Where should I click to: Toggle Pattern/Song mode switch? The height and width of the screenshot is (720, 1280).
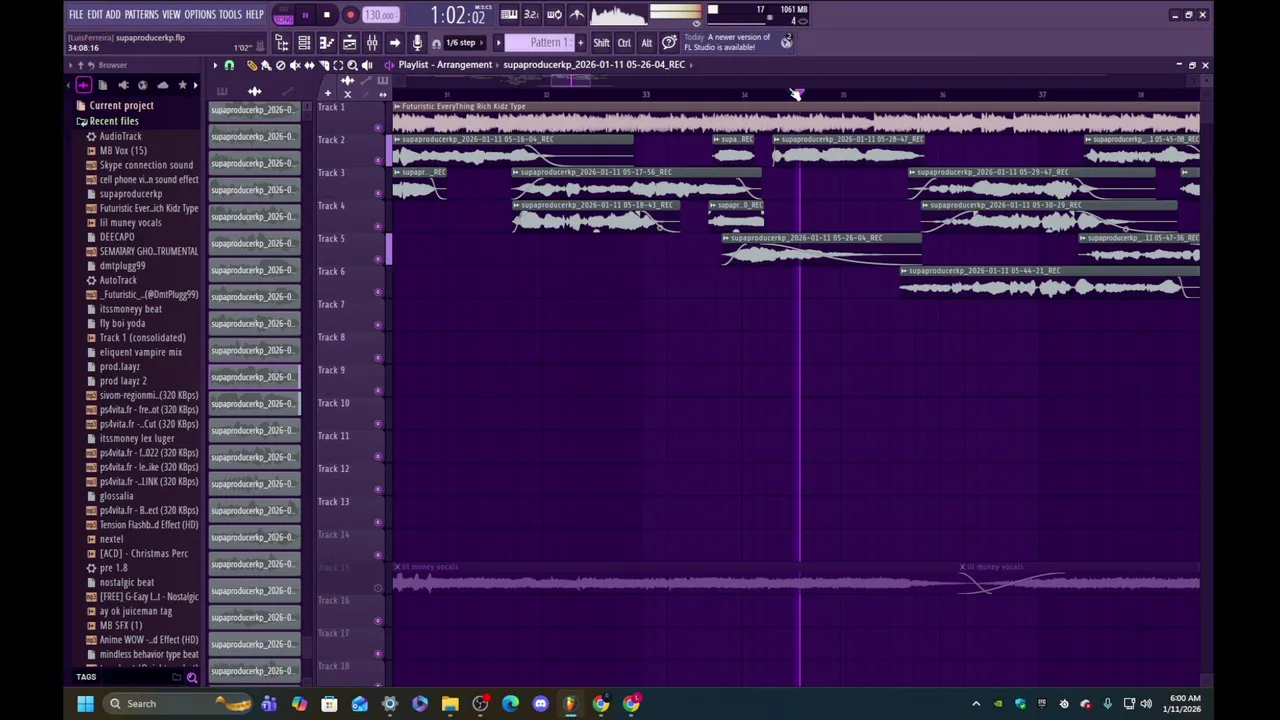click(283, 15)
